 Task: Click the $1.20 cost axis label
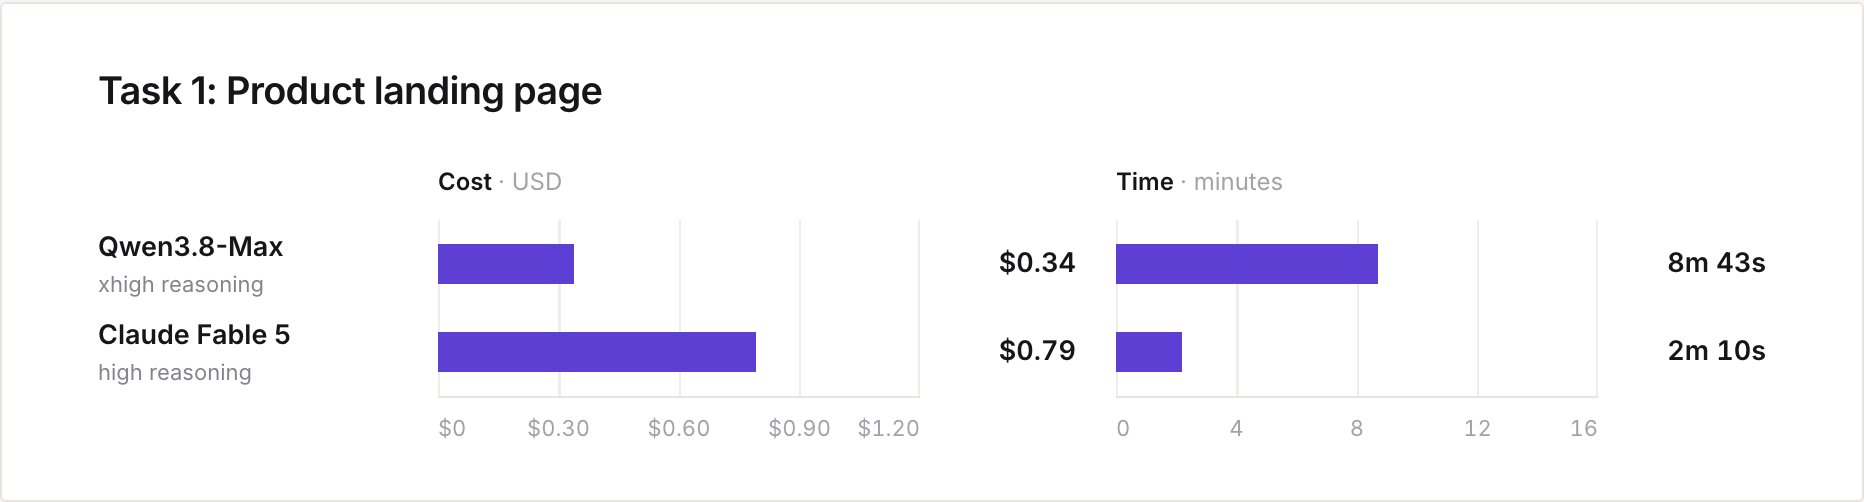(x=888, y=428)
